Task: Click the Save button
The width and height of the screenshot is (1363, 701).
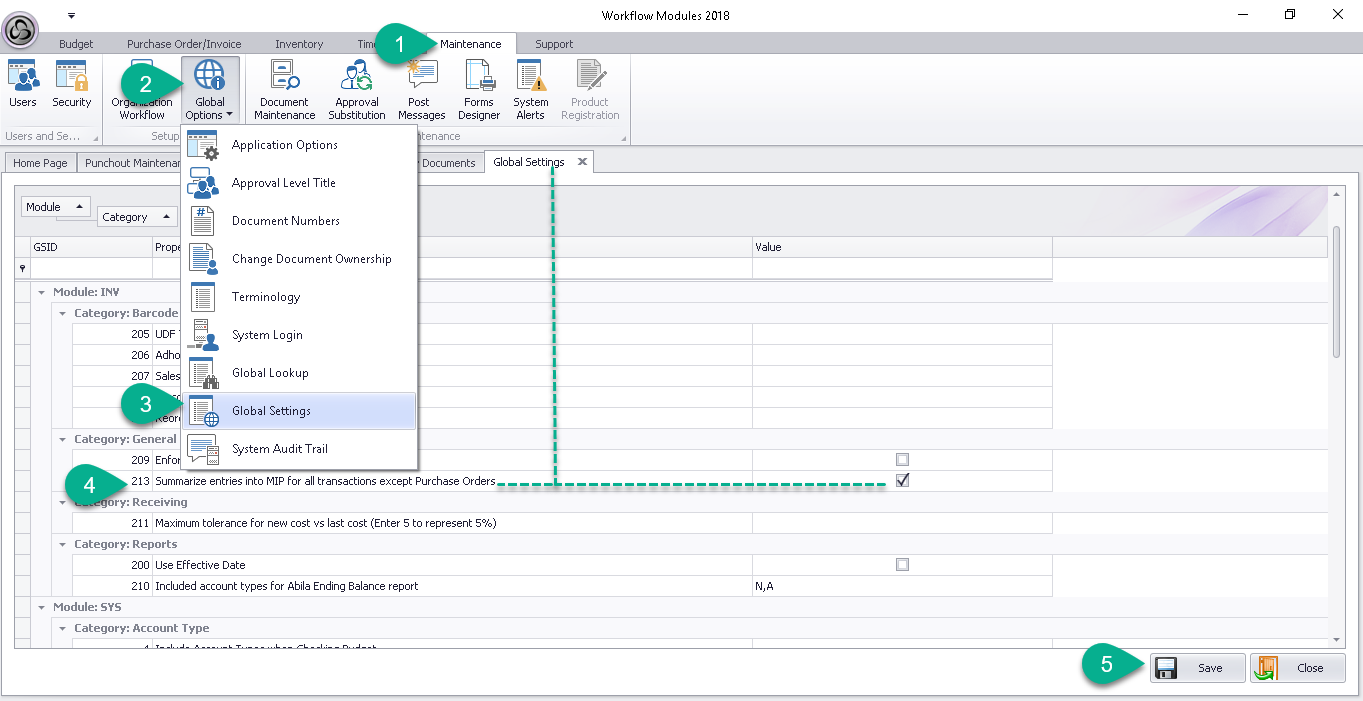Action: (1197, 668)
